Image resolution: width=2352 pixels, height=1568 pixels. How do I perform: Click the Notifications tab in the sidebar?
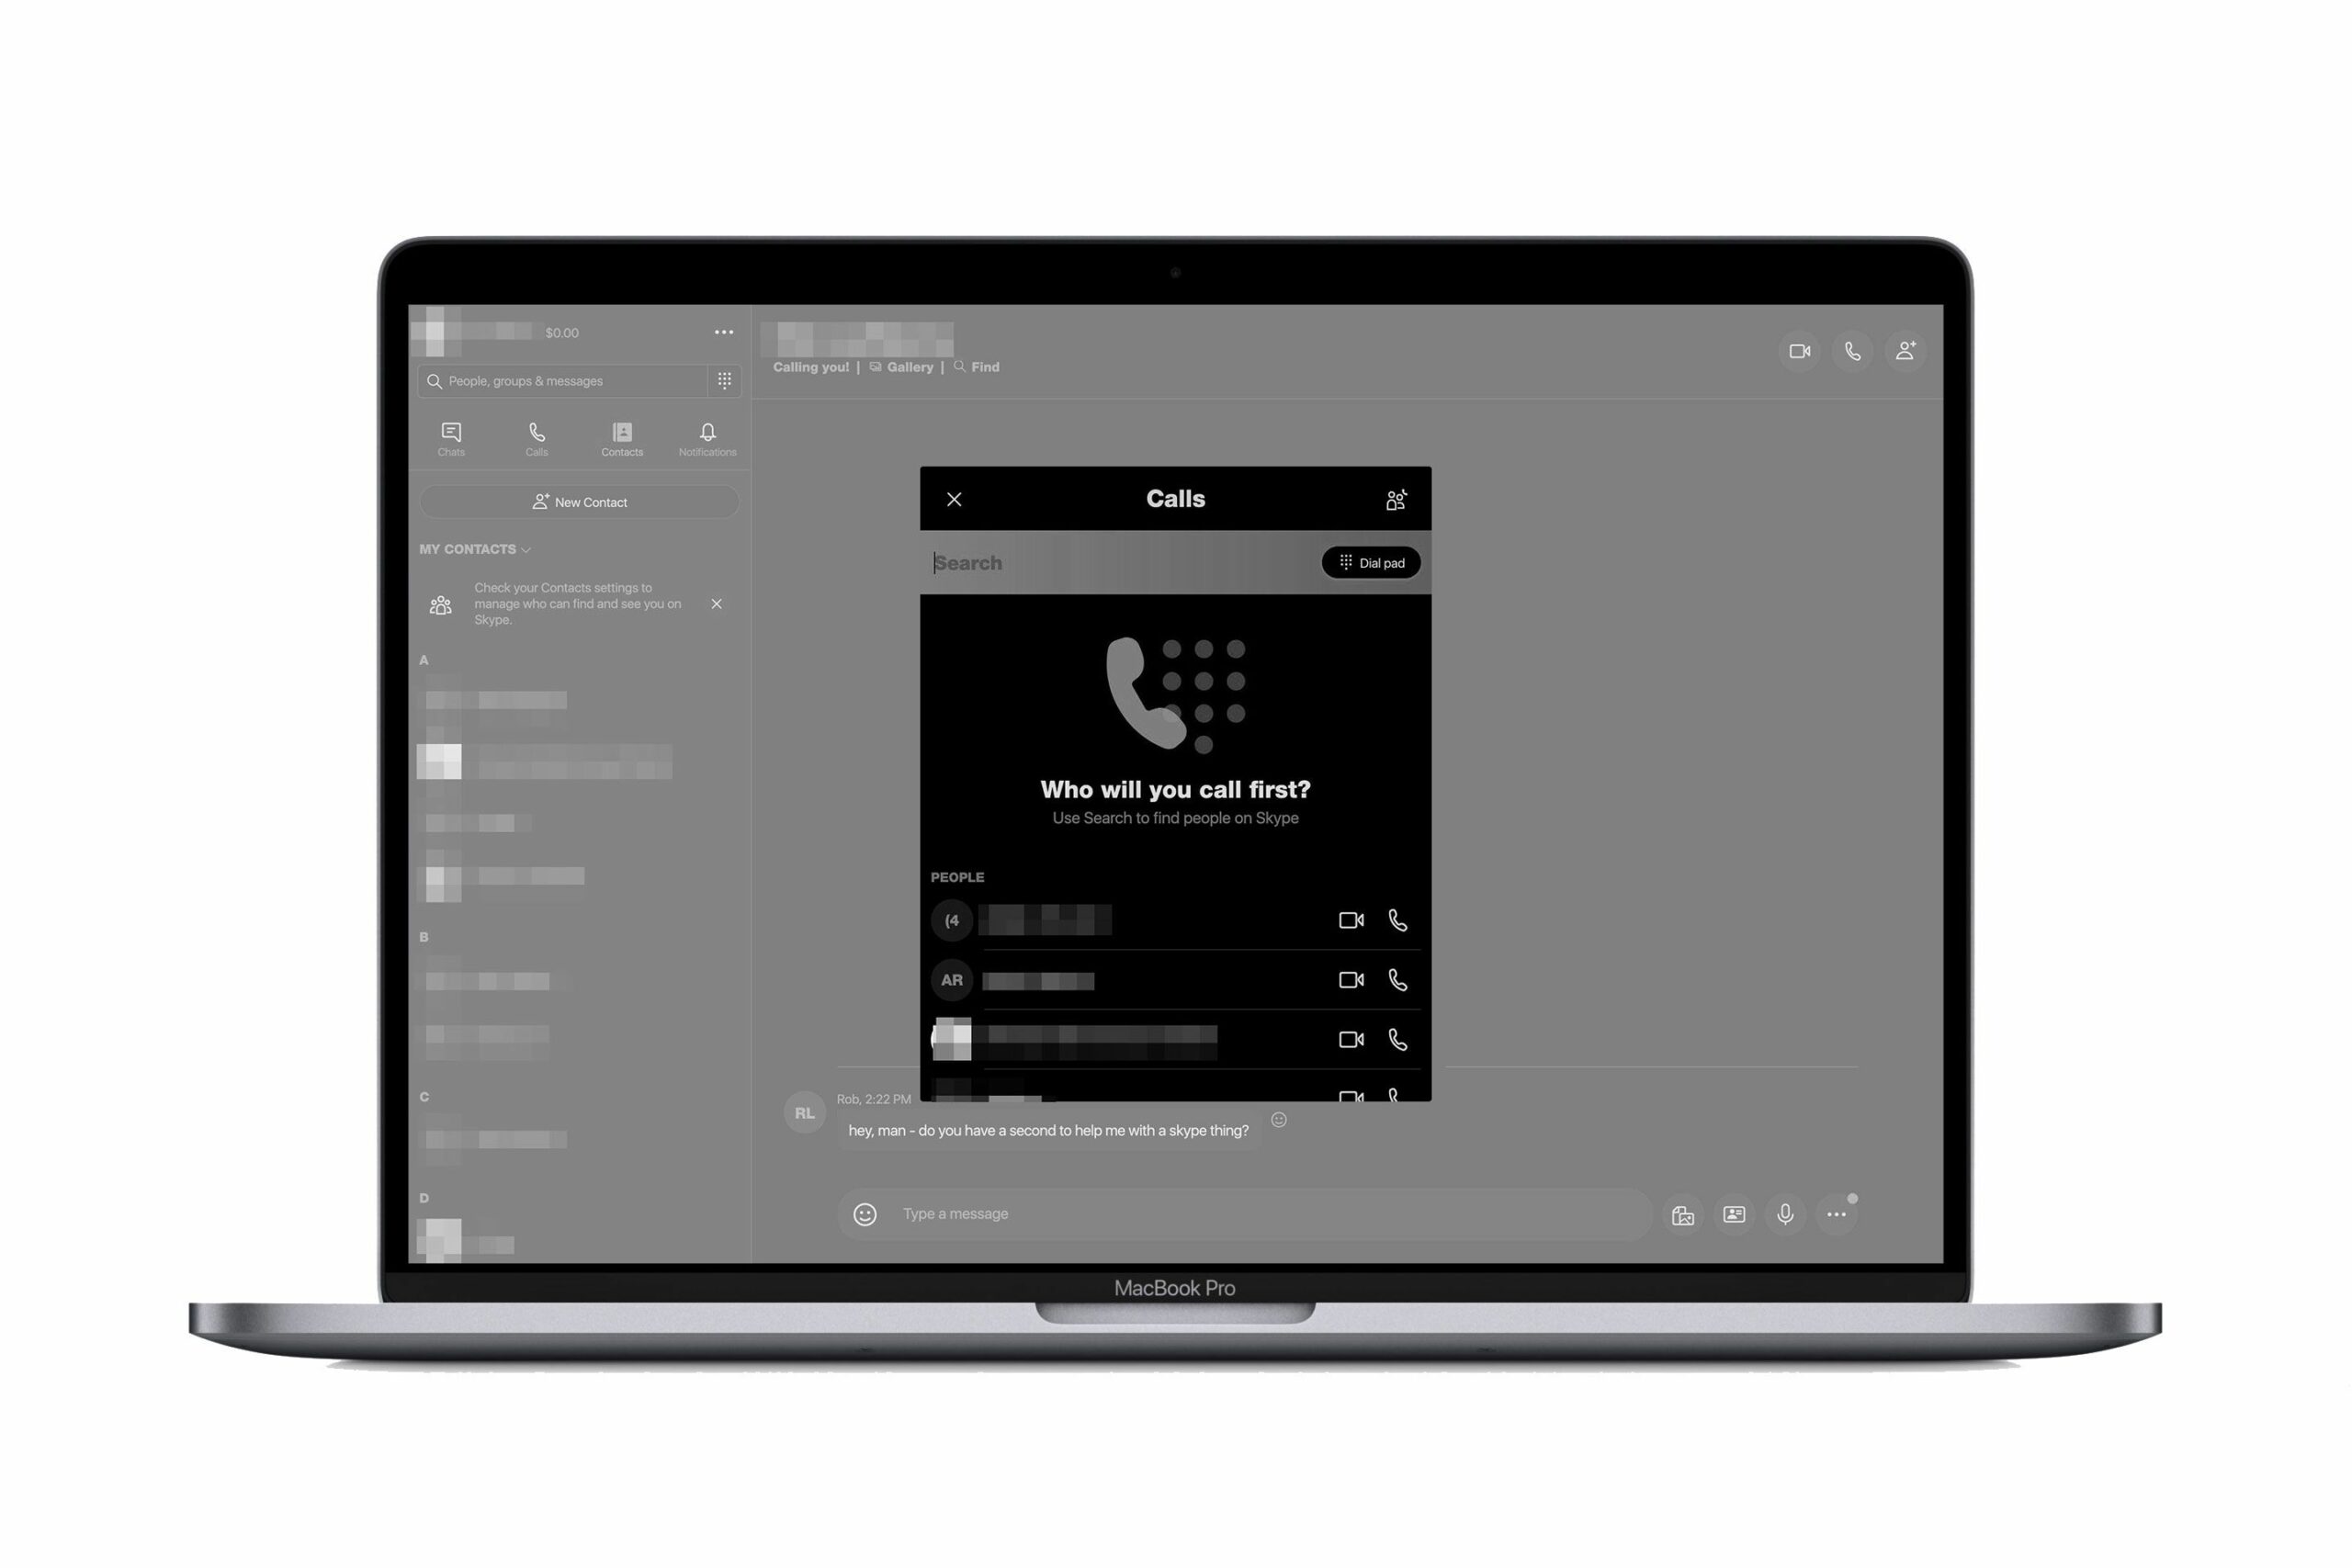pos(707,435)
